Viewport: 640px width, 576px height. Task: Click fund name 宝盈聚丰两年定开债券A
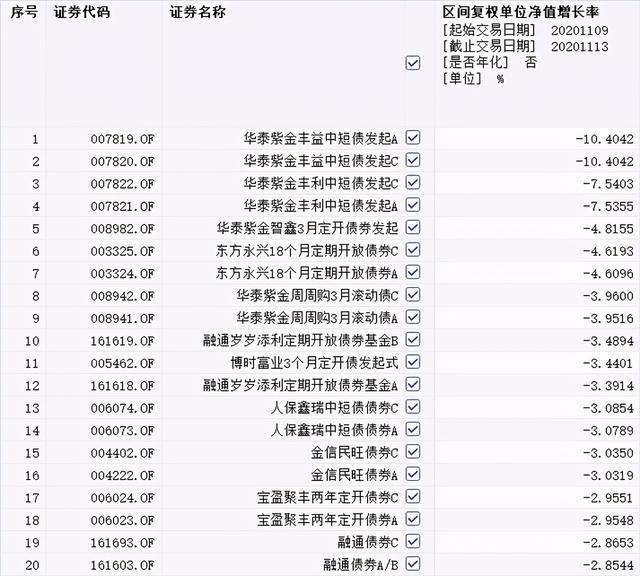click(327, 520)
